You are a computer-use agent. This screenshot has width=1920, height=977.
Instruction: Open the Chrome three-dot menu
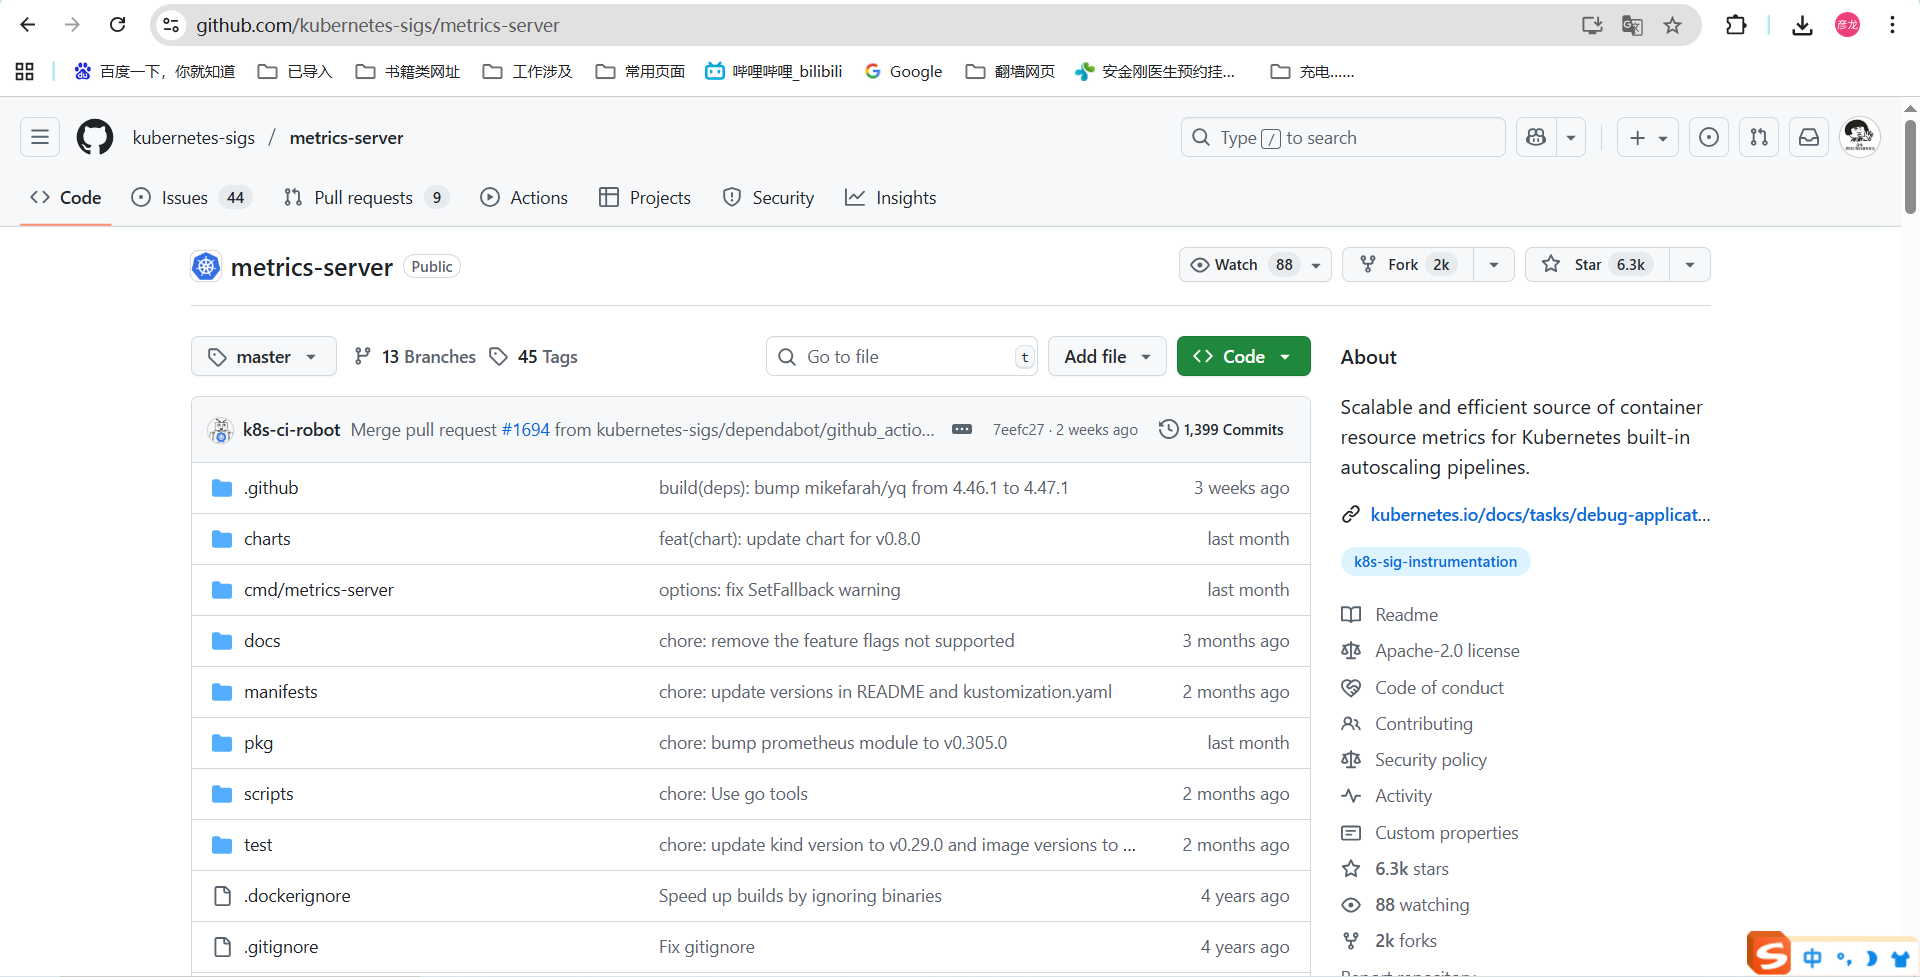(x=1892, y=25)
